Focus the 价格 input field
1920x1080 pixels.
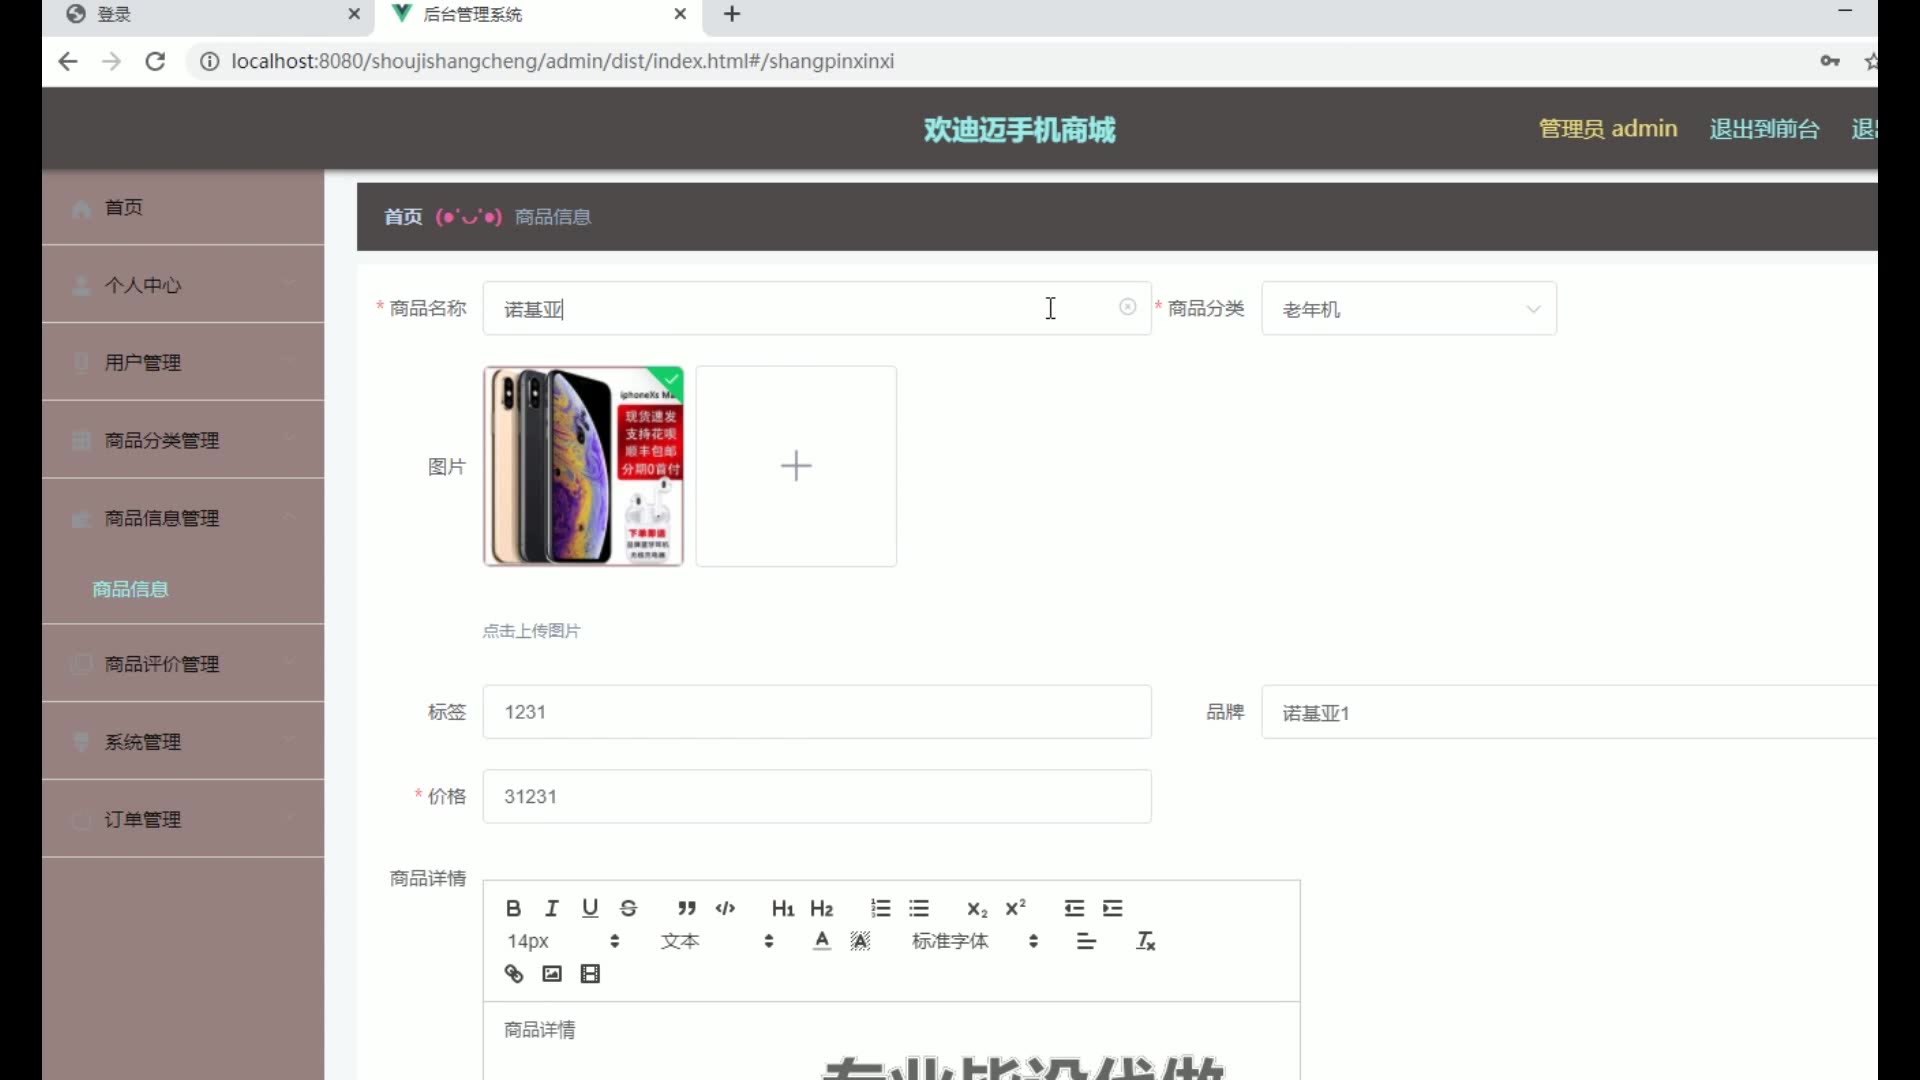pyautogui.click(x=816, y=796)
